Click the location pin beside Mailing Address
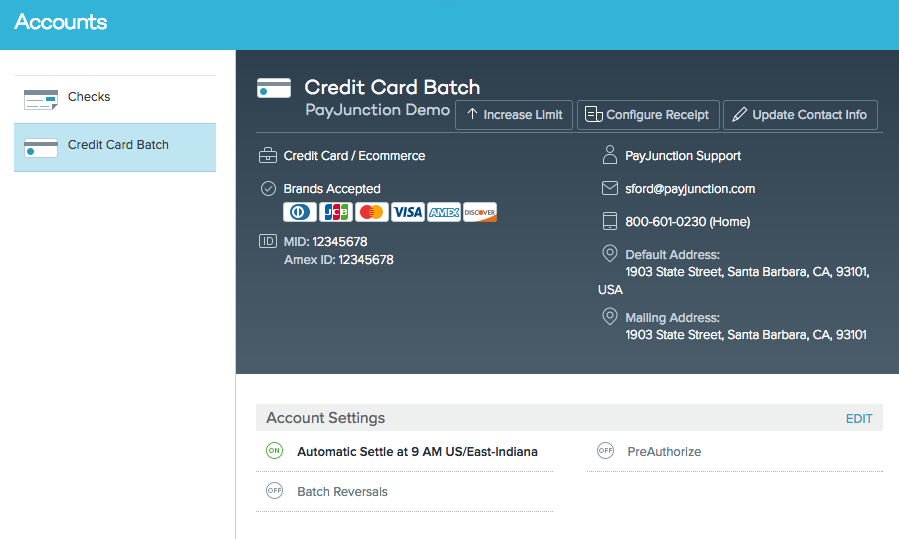This screenshot has height=539, width=899. 610,317
